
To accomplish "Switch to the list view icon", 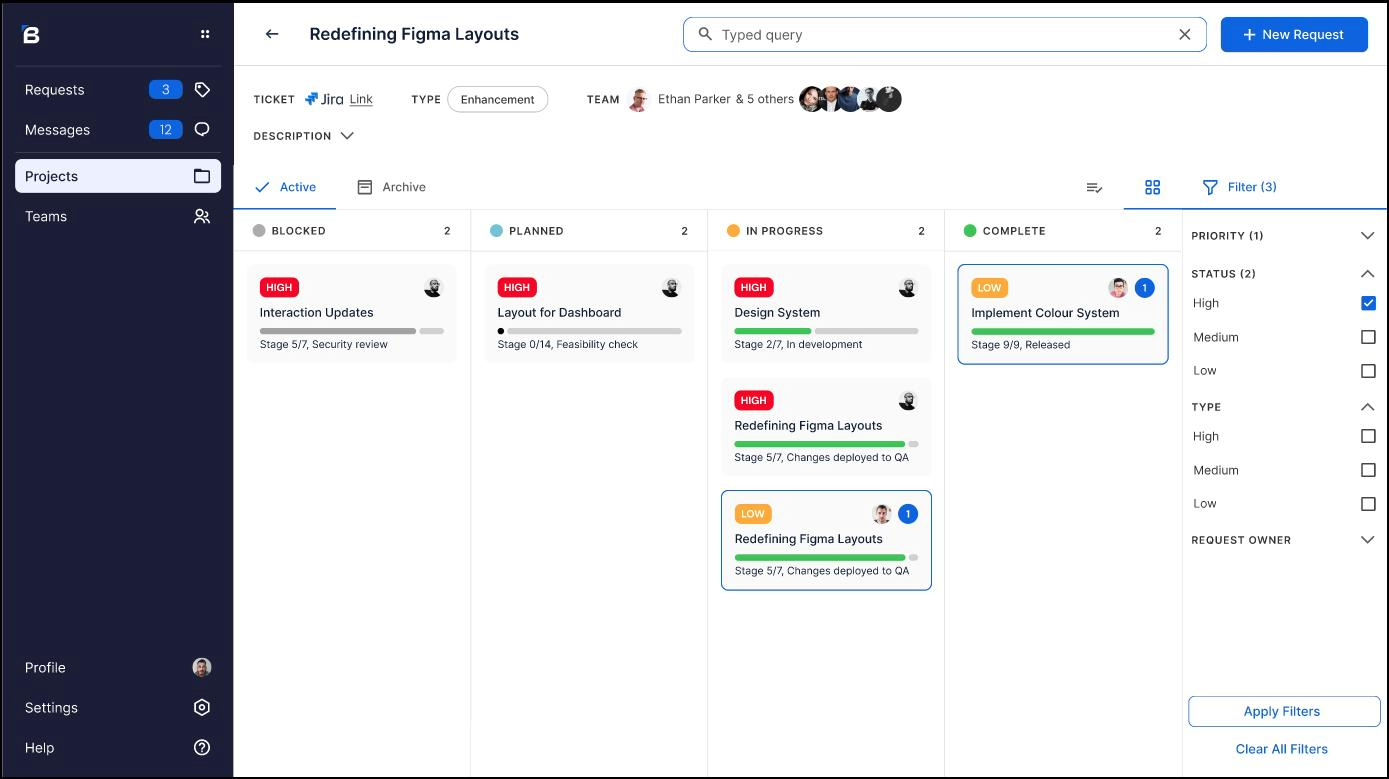I will pyautogui.click(x=1094, y=187).
